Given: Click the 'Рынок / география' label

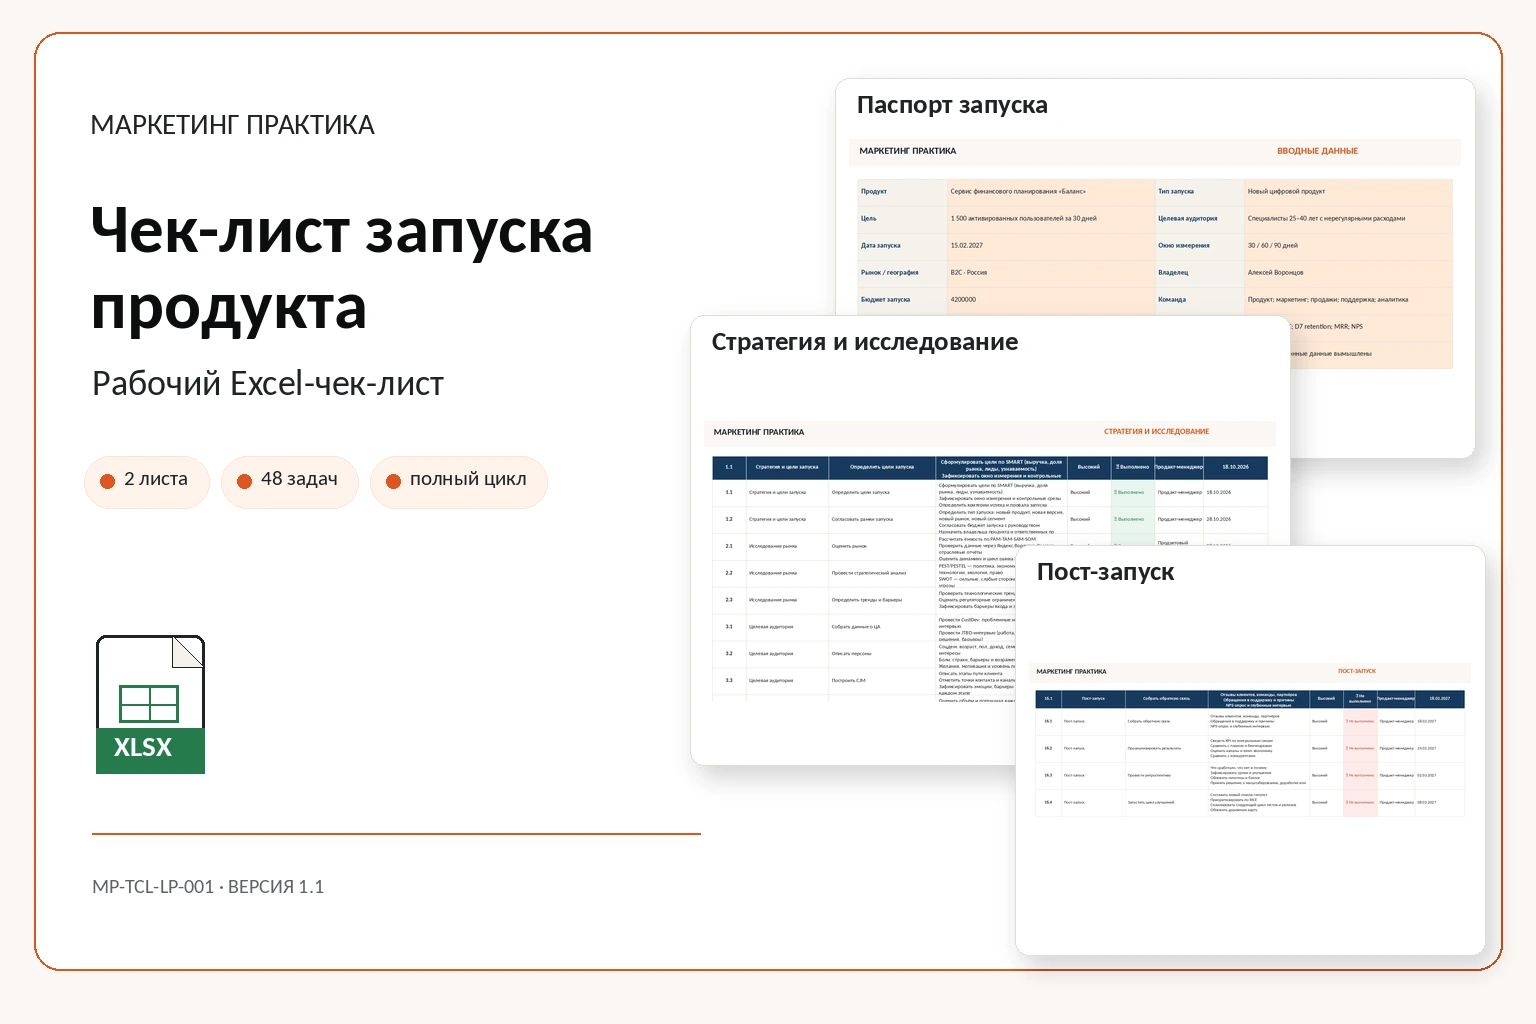Looking at the screenshot, I should click(x=890, y=272).
